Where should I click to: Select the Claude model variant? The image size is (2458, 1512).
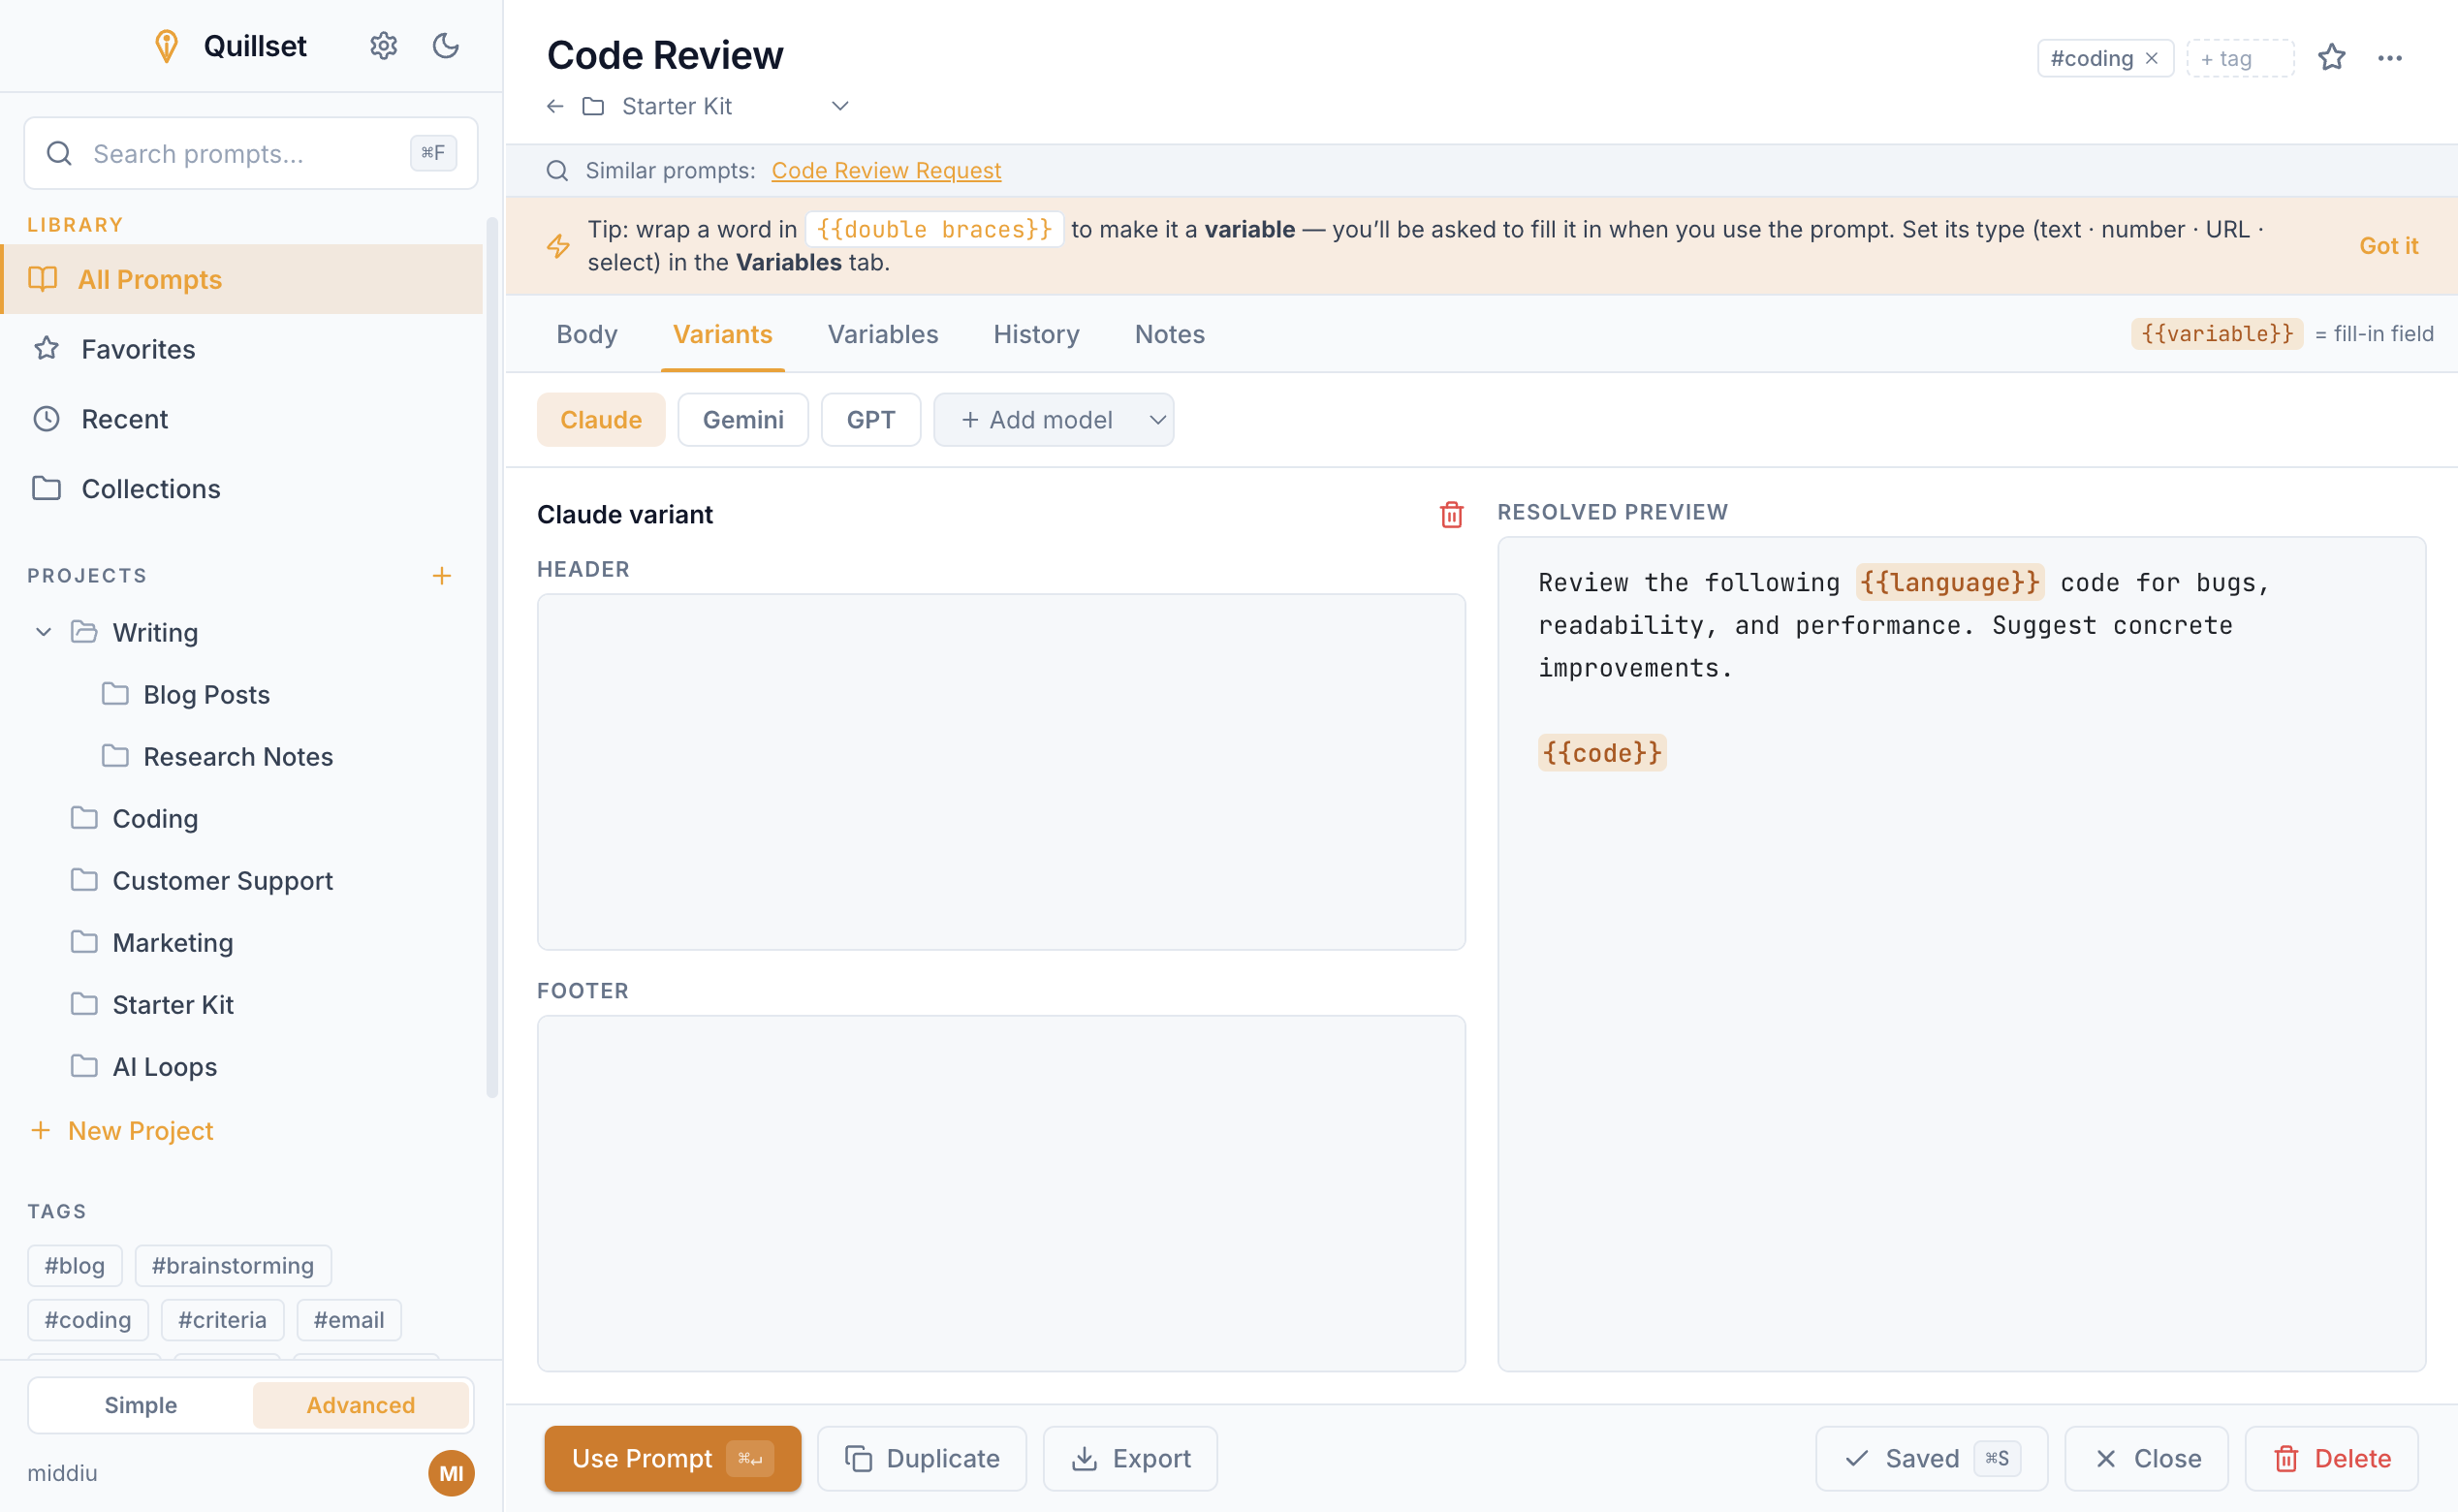point(601,420)
